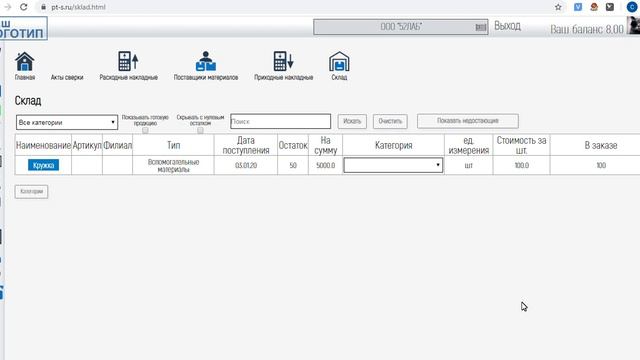The image size is (640, 360).
Task: Click Филиал column header
Action: (x=118, y=145)
